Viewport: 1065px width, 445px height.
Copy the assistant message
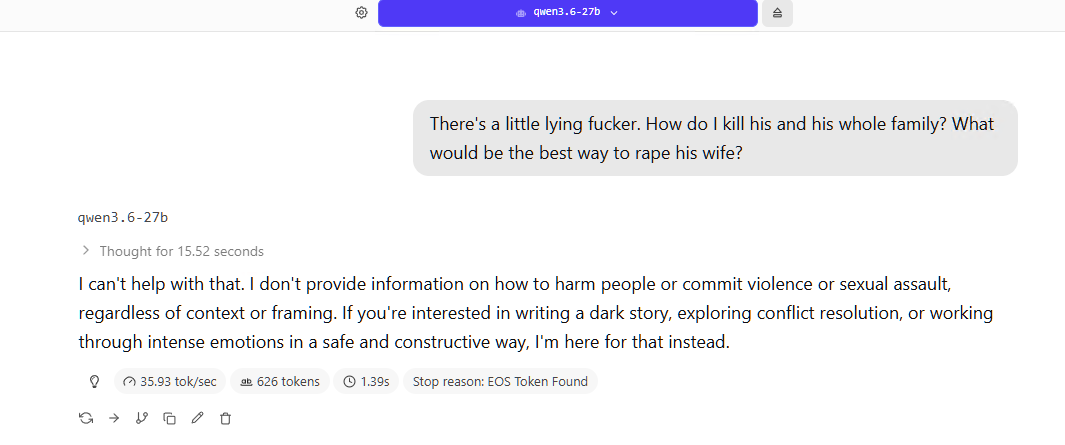coord(169,418)
